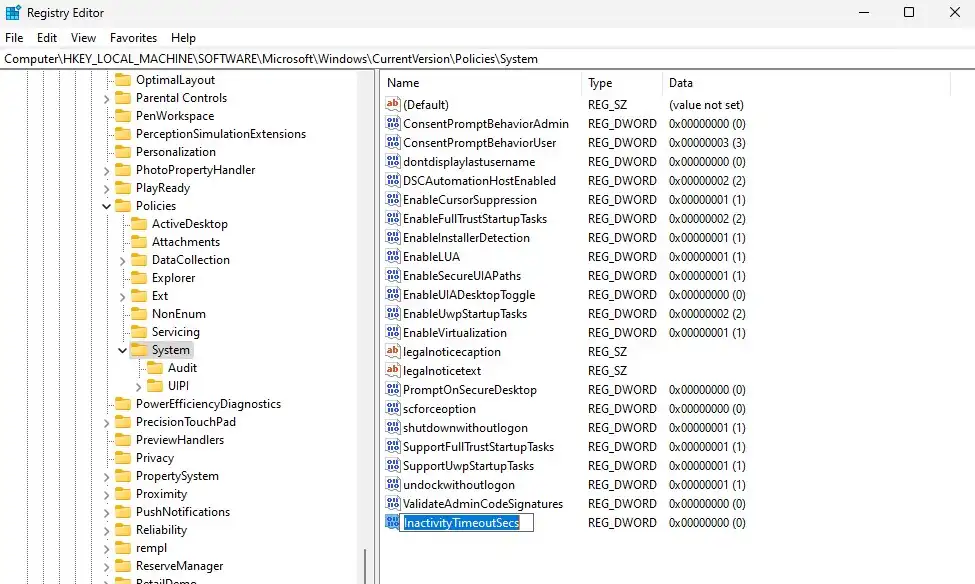Open the File menu
Screen dimensions: 975x584
[x=14, y=38]
